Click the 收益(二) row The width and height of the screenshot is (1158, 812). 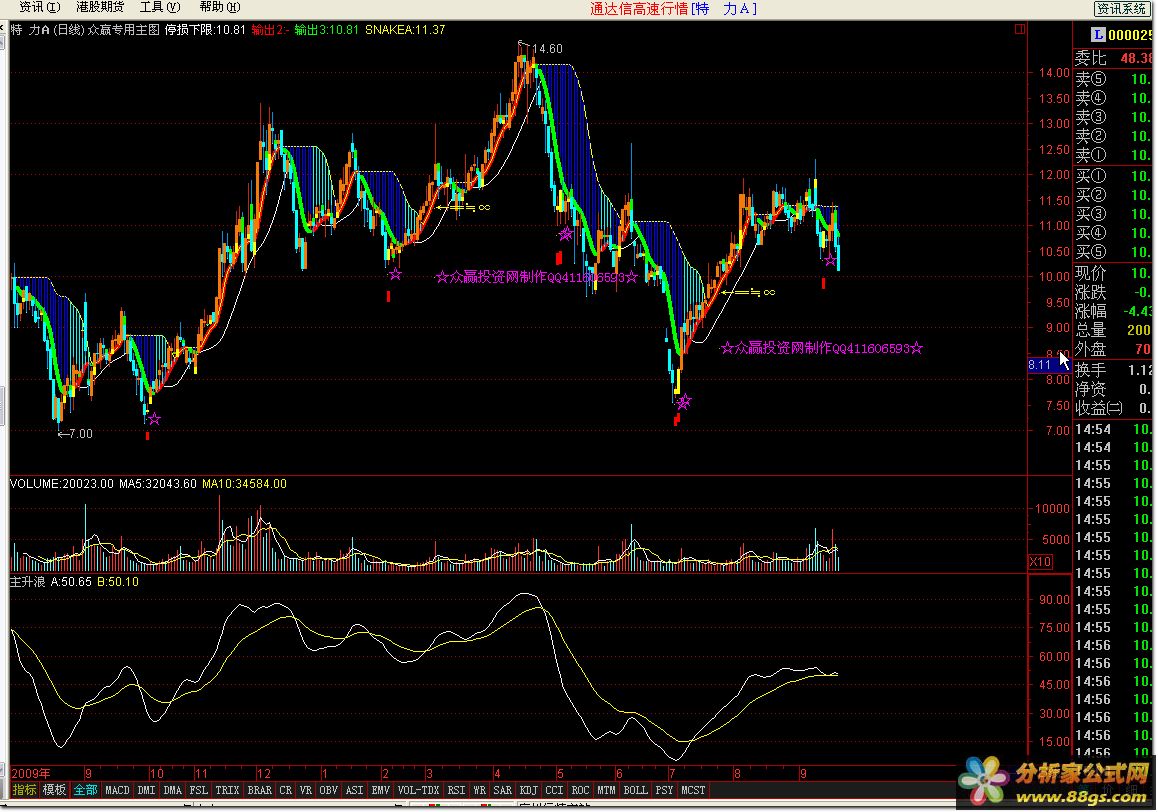pos(1114,408)
